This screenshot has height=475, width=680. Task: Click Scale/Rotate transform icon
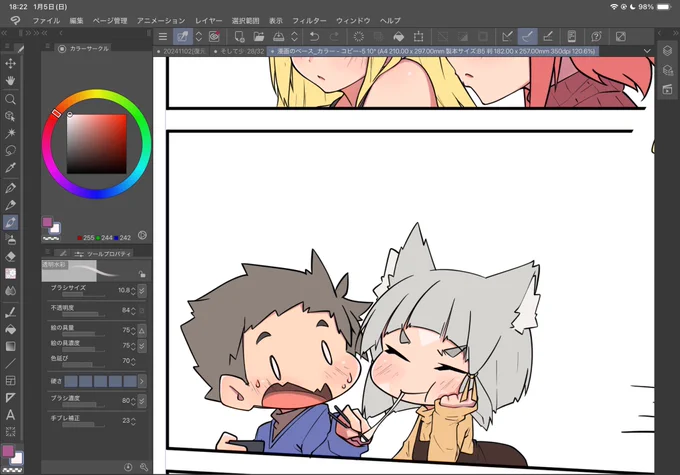coord(418,37)
